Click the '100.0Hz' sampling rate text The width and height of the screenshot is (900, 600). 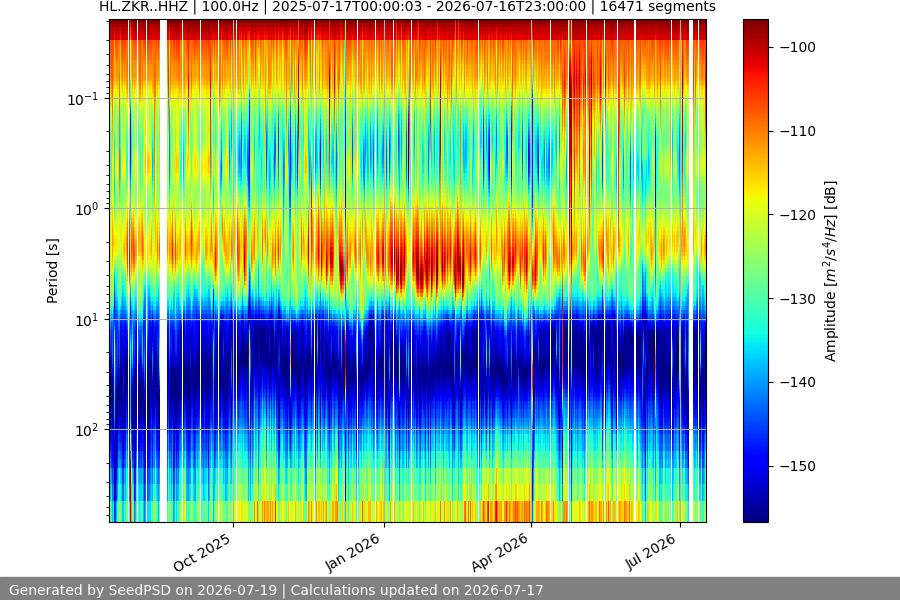(x=230, y=7)
